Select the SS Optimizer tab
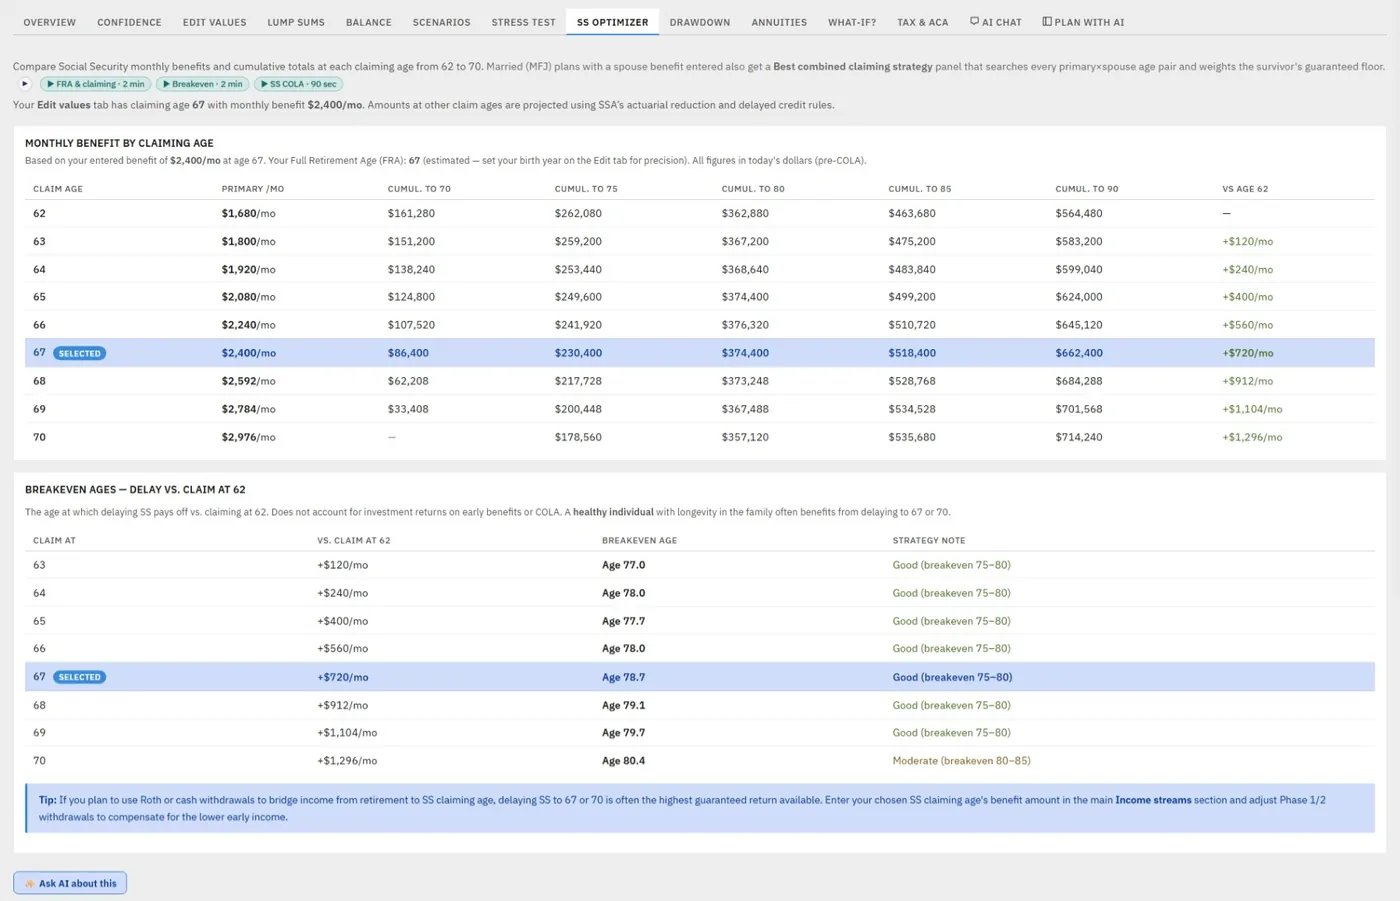This screenshot has height=901, width=1400. pos(612,22)
